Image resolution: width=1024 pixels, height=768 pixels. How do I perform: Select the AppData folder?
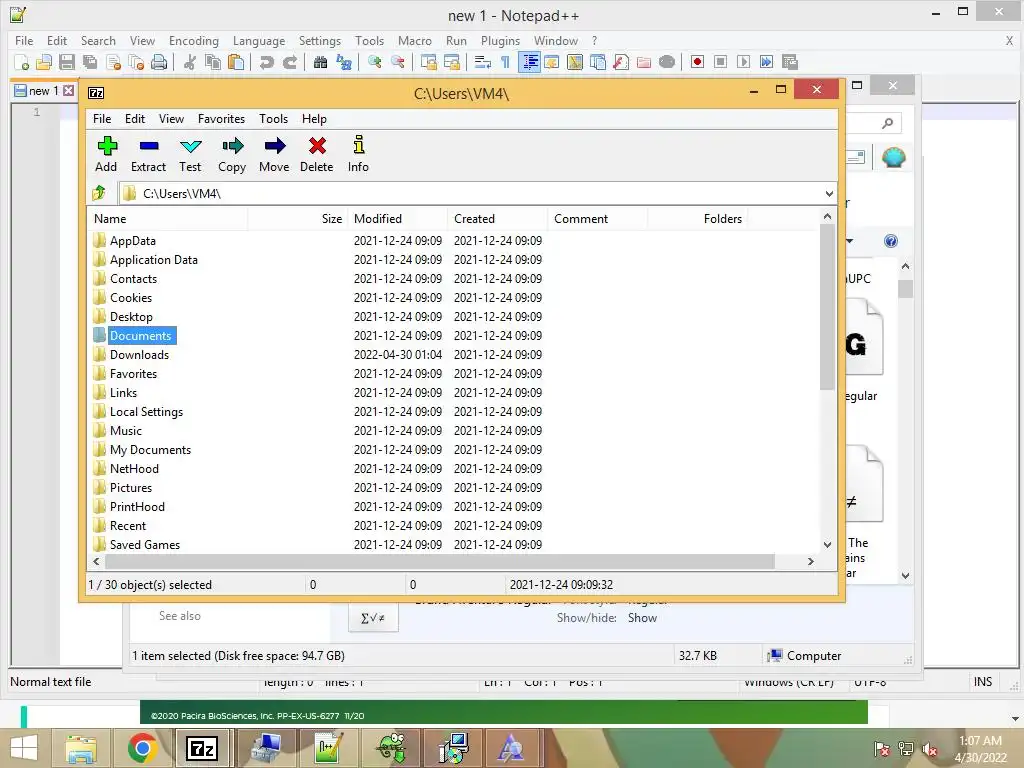coord(133,241)
